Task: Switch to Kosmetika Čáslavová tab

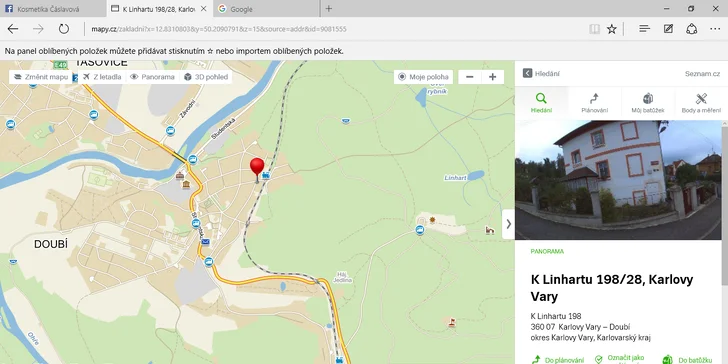Action: pyautogui.click(x=52, y=9)
